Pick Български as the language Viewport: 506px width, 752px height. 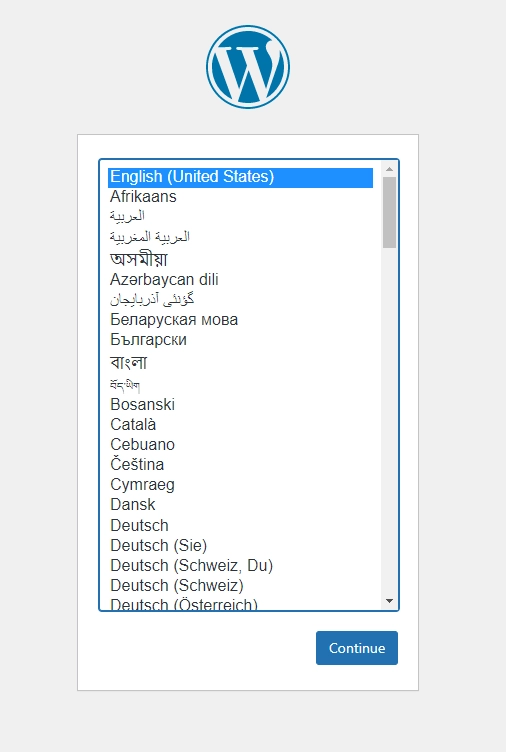(x=240, y=340)
